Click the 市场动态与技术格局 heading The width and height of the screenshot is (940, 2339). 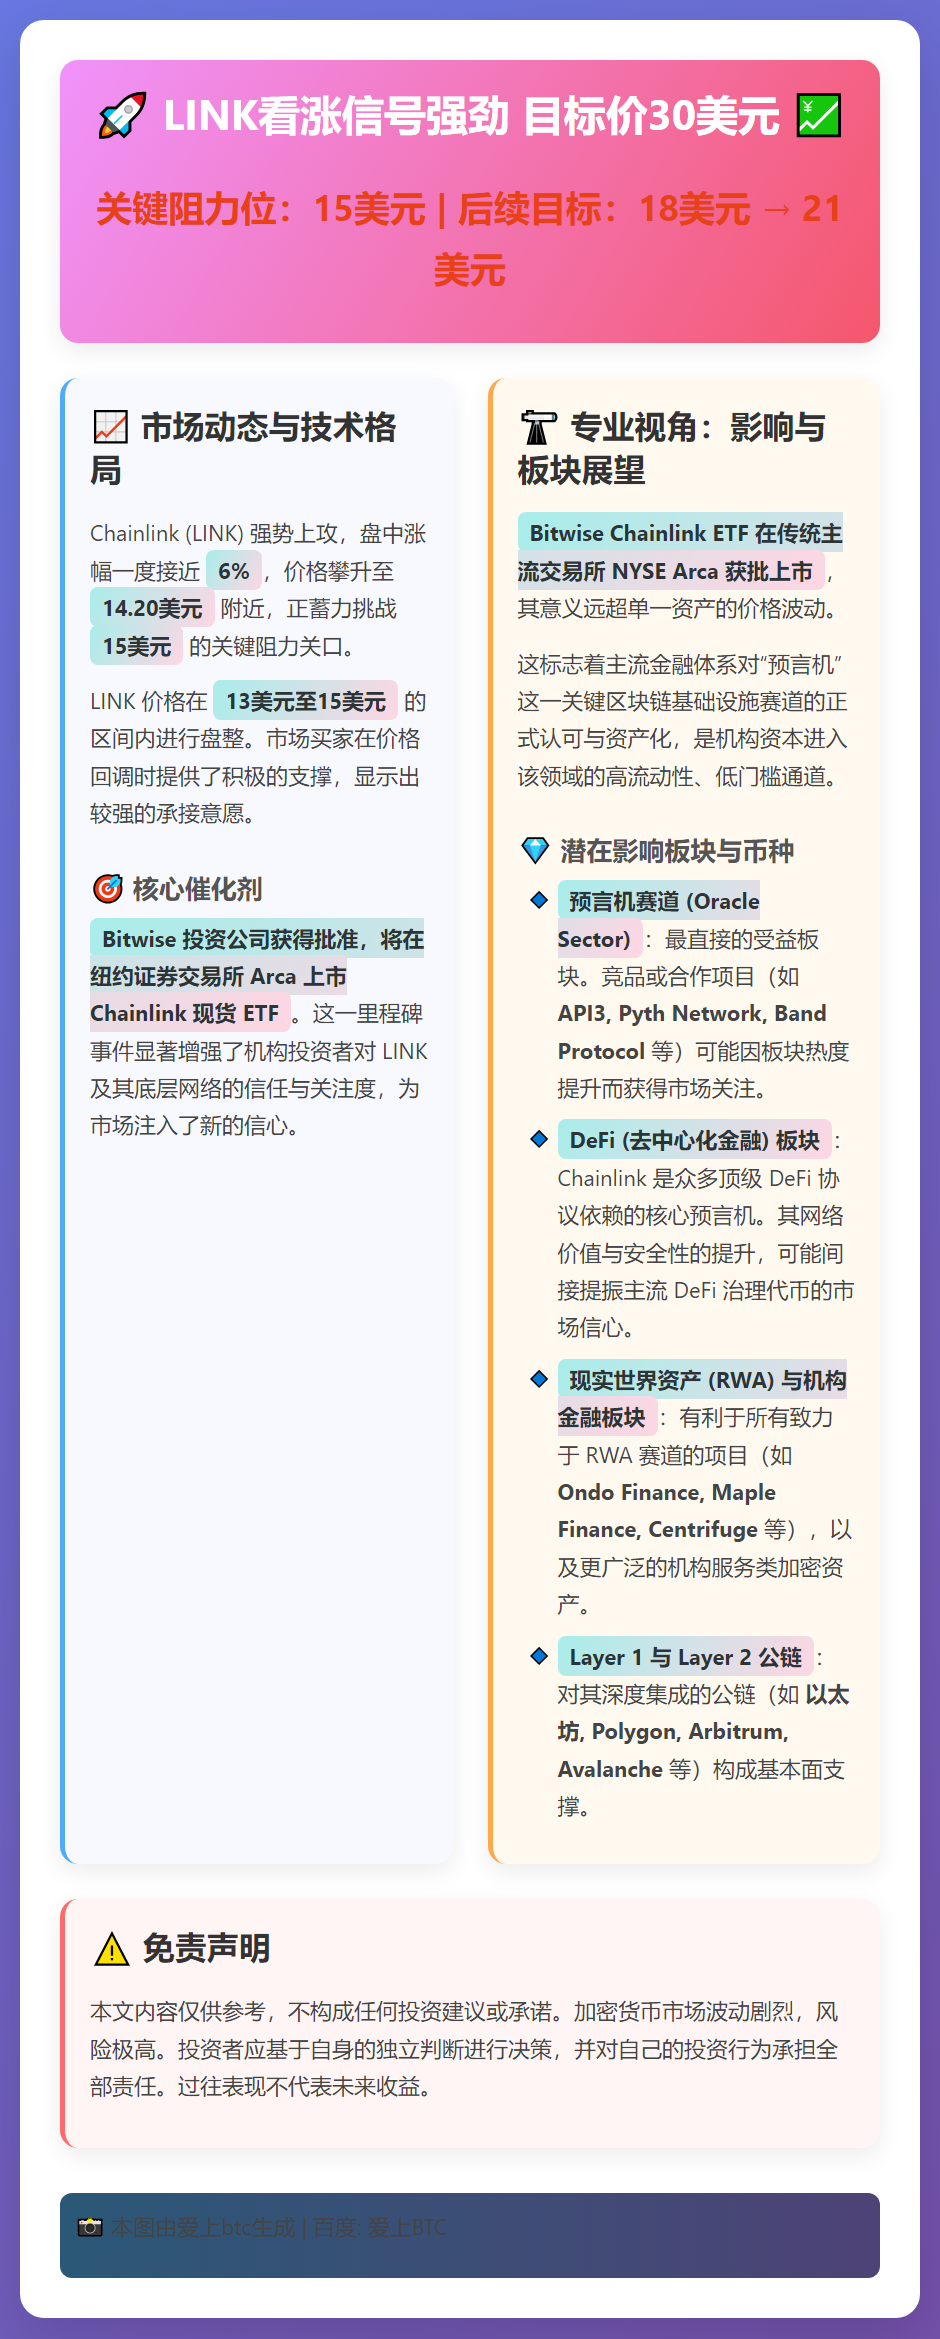point(243,448)
